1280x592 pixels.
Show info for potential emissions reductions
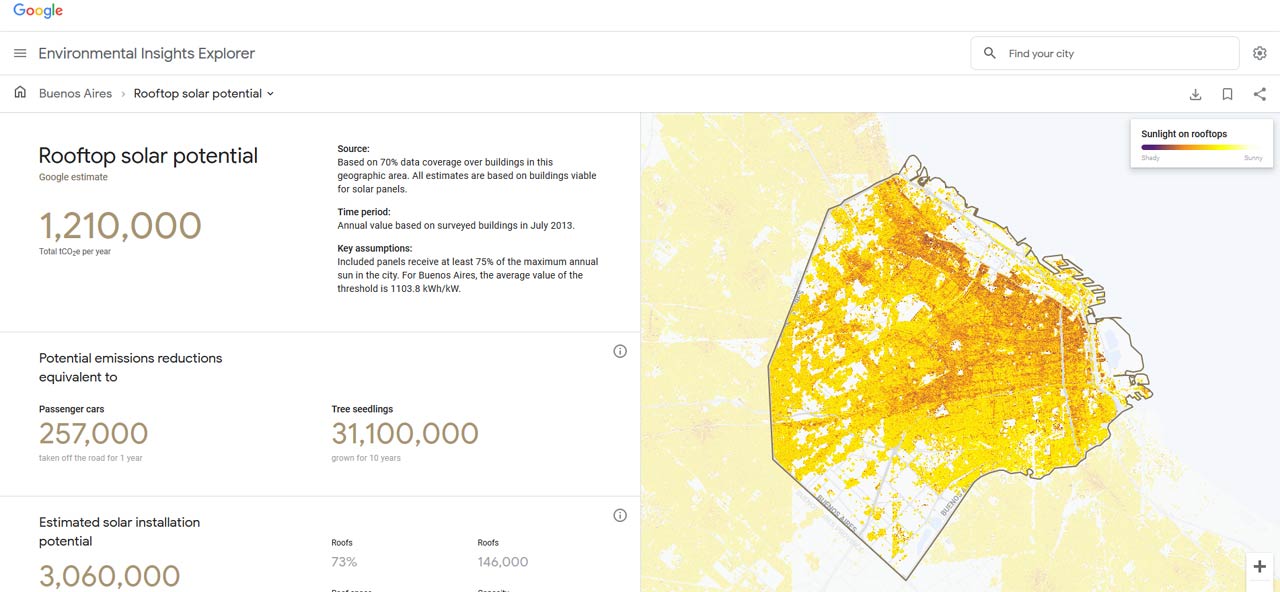pos(620,351)
